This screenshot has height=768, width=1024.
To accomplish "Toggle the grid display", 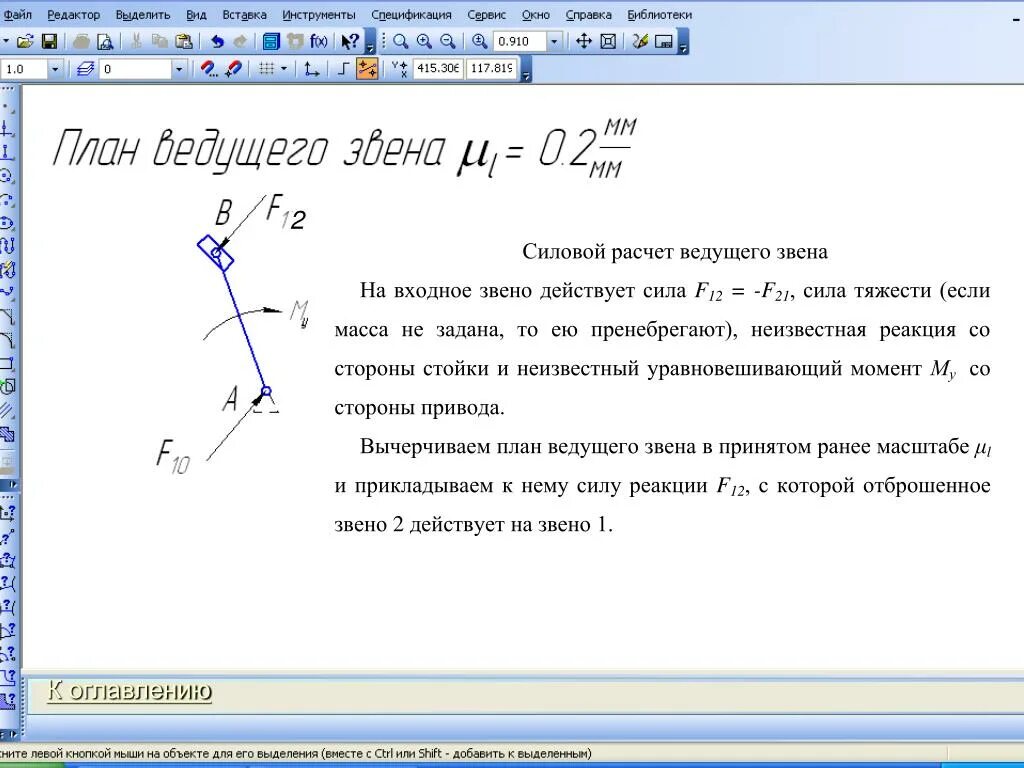I will pos(266,69).
